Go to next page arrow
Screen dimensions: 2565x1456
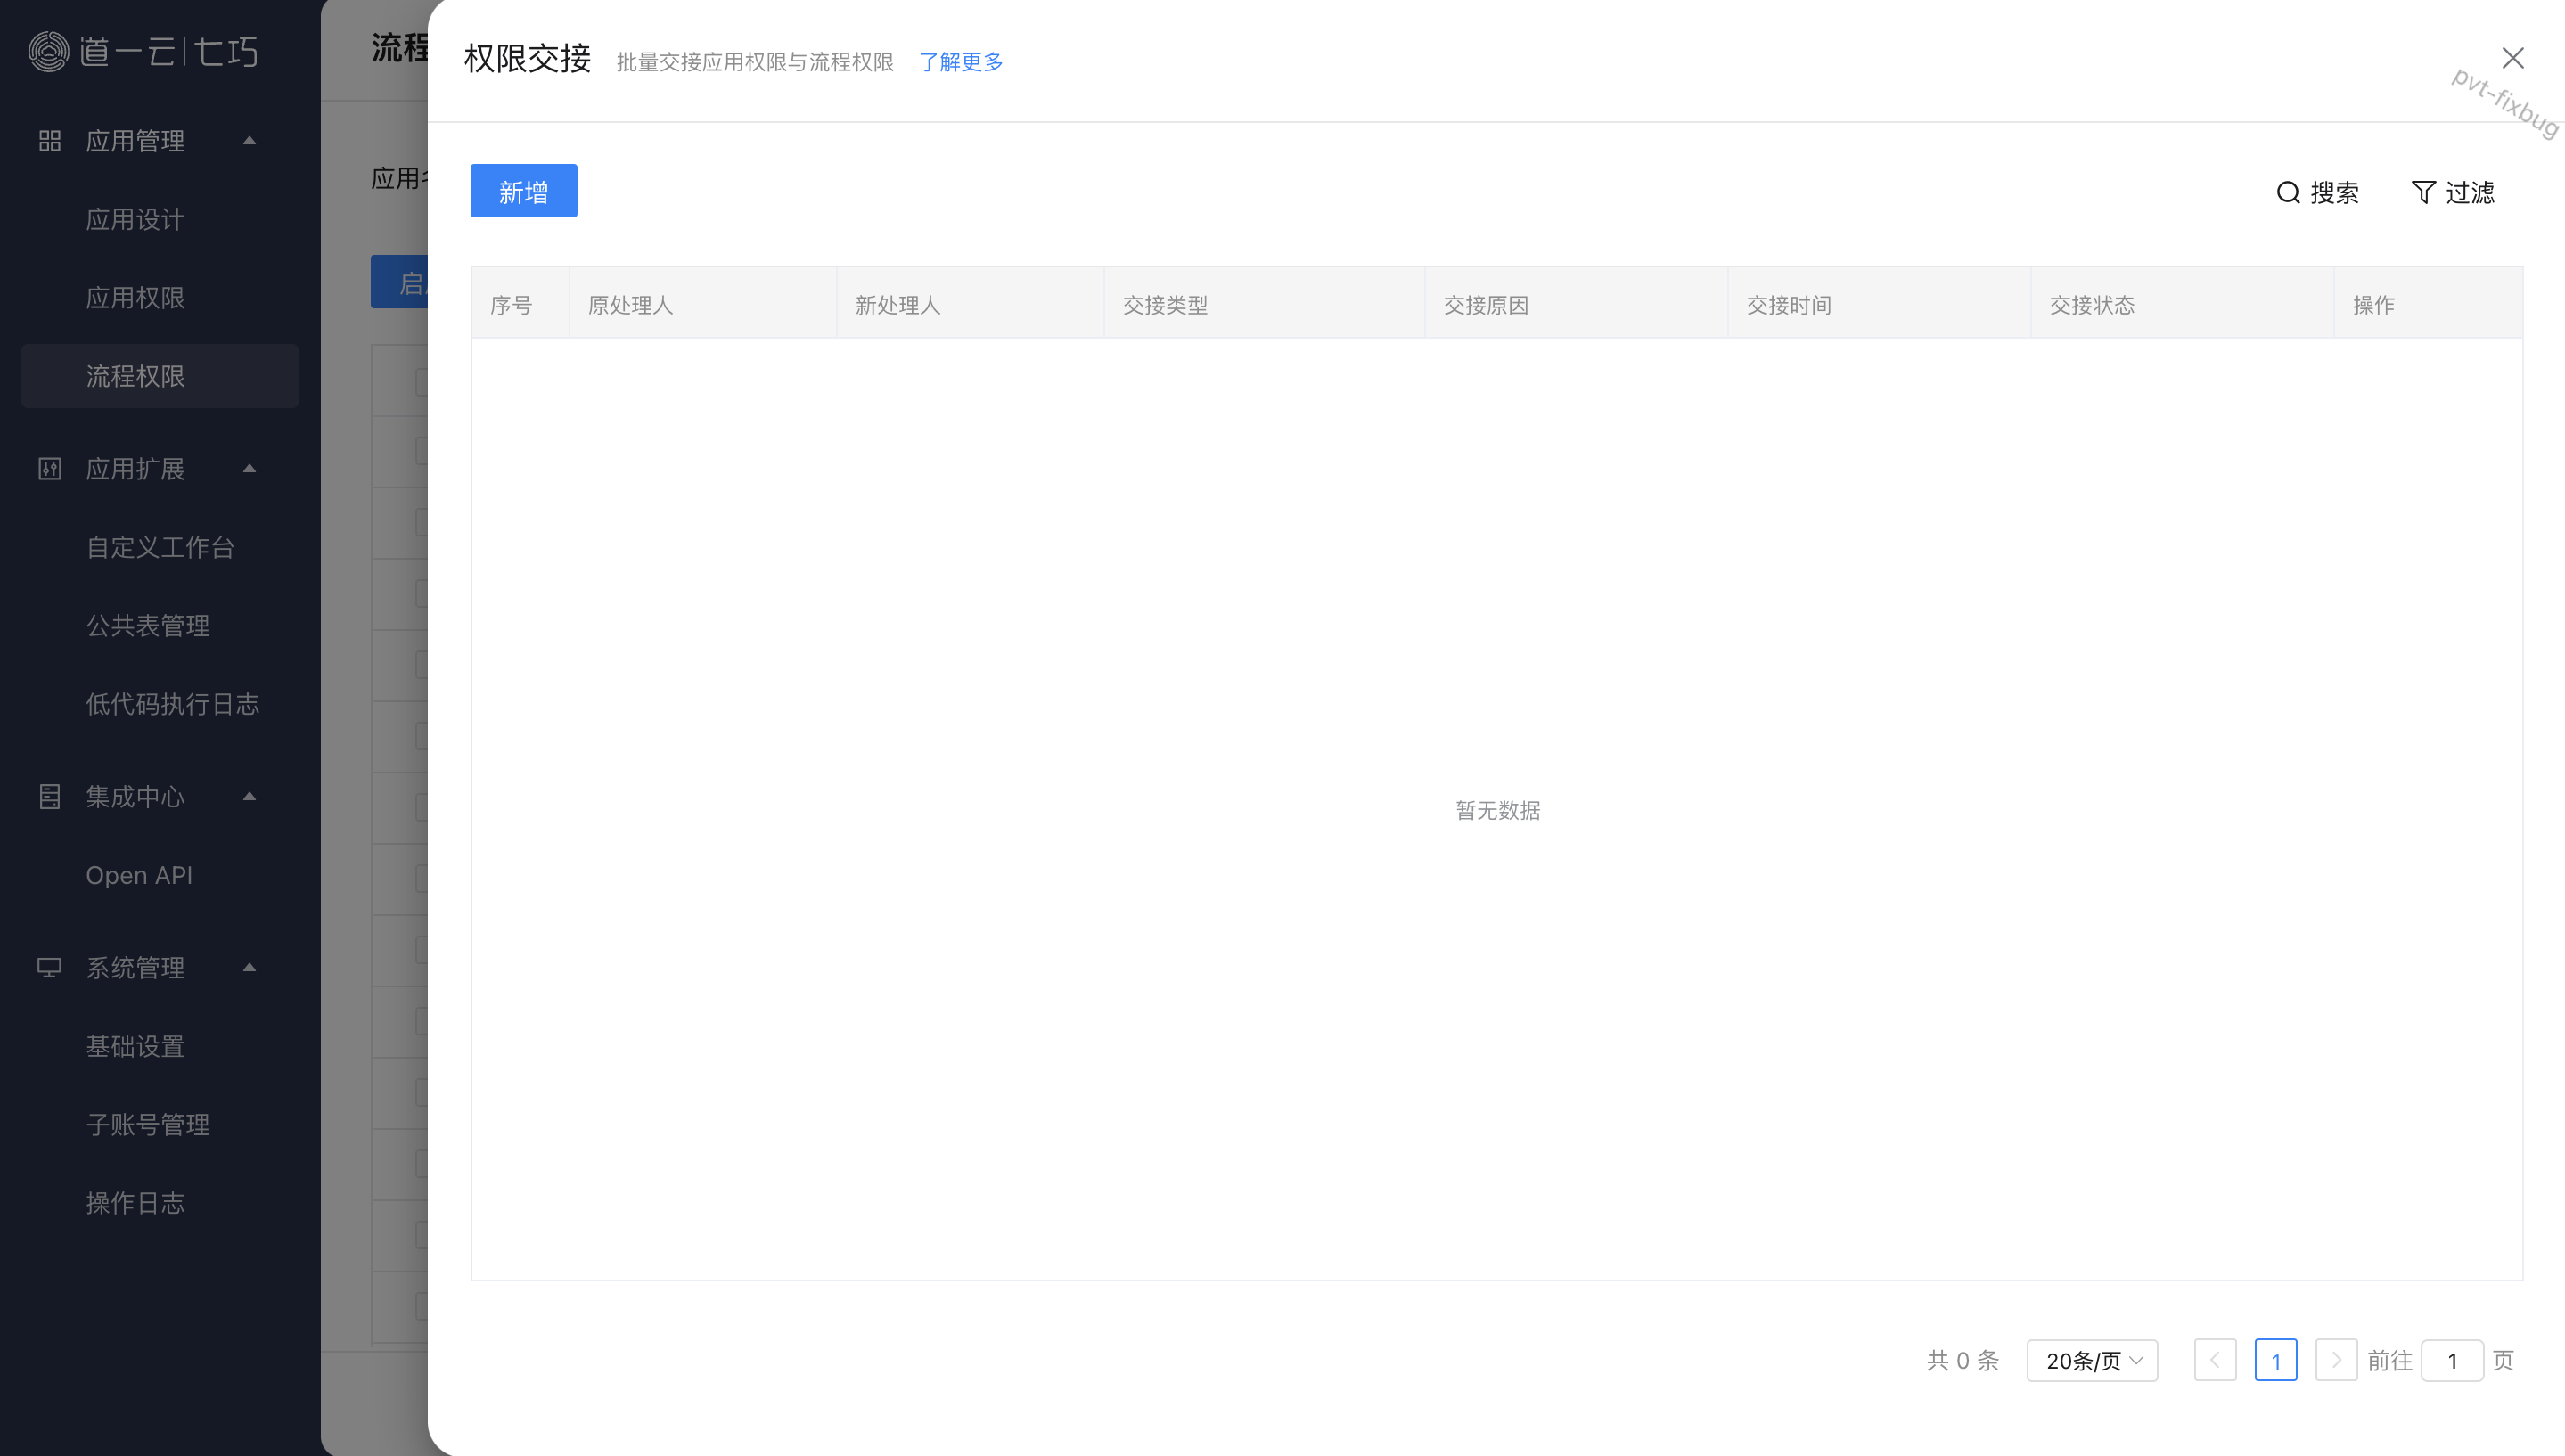2336,1360
